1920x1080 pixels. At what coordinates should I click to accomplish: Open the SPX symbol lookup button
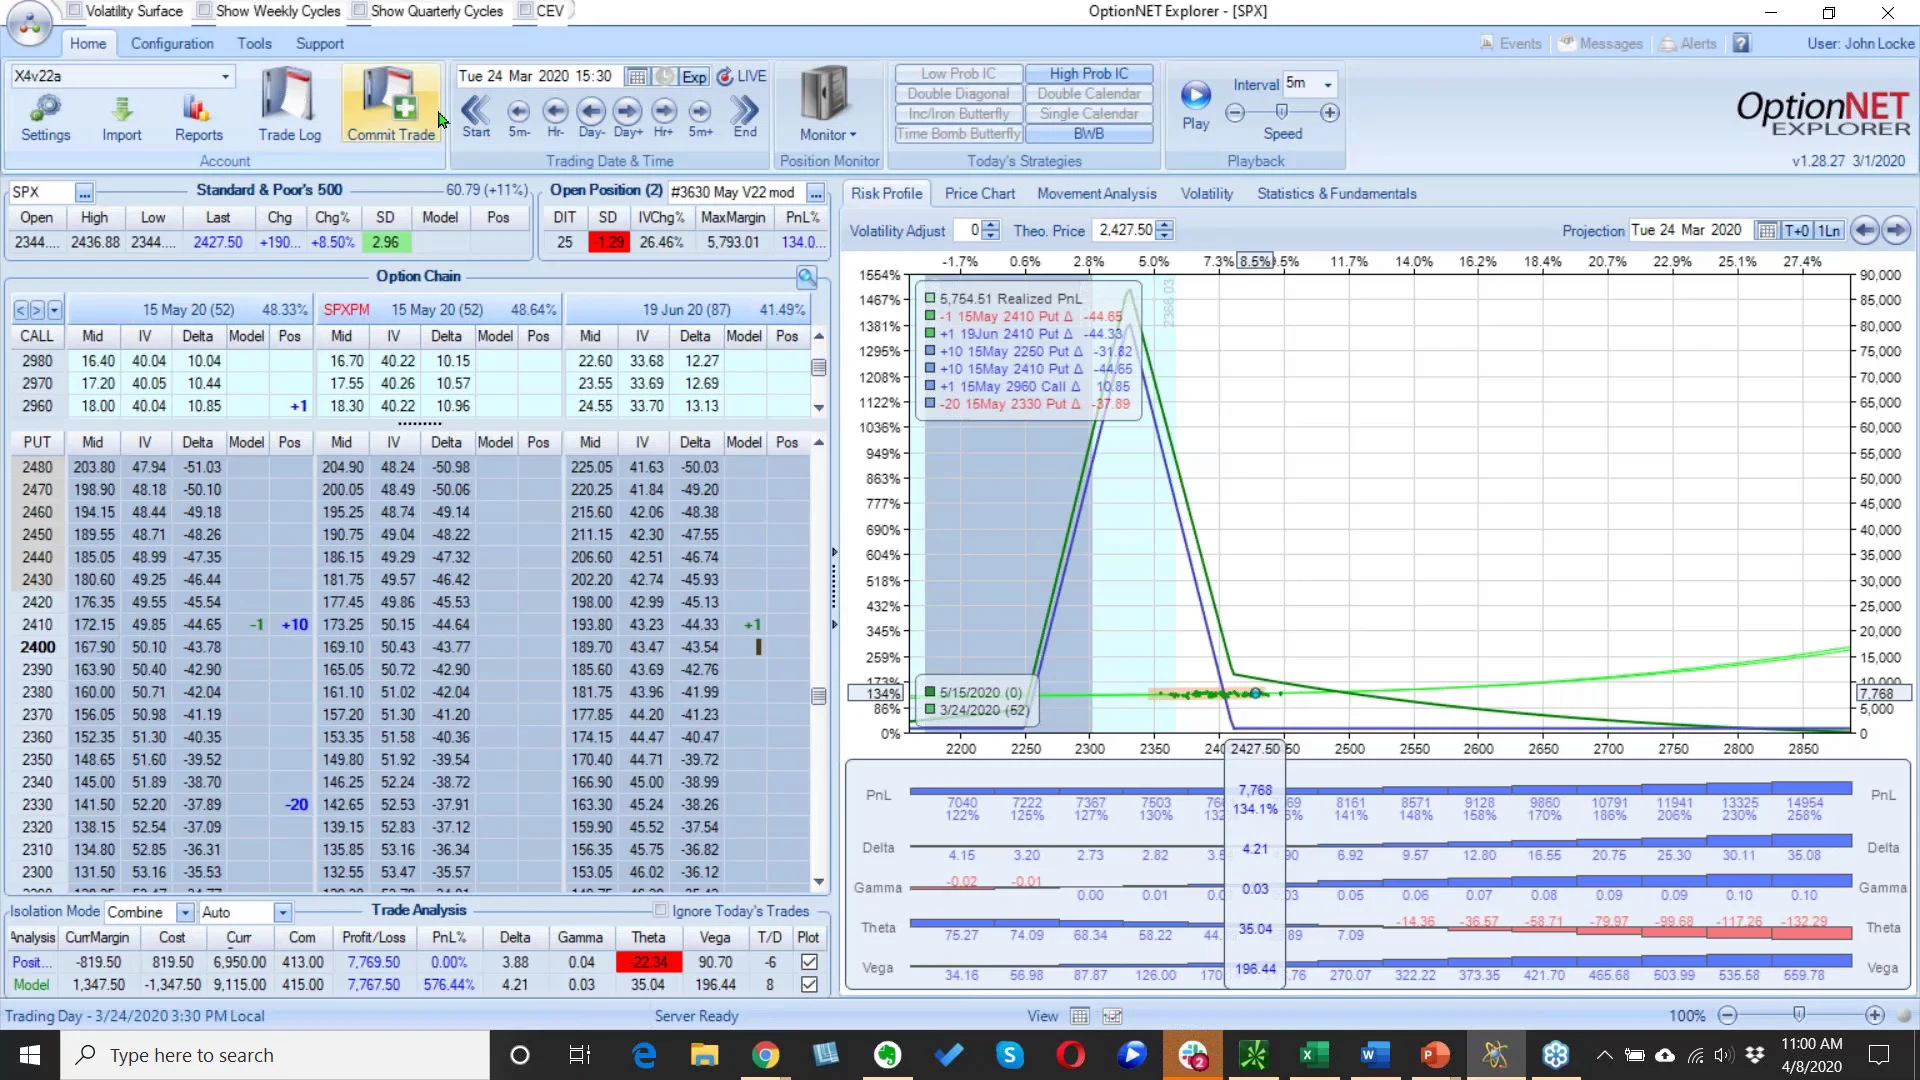84,193
